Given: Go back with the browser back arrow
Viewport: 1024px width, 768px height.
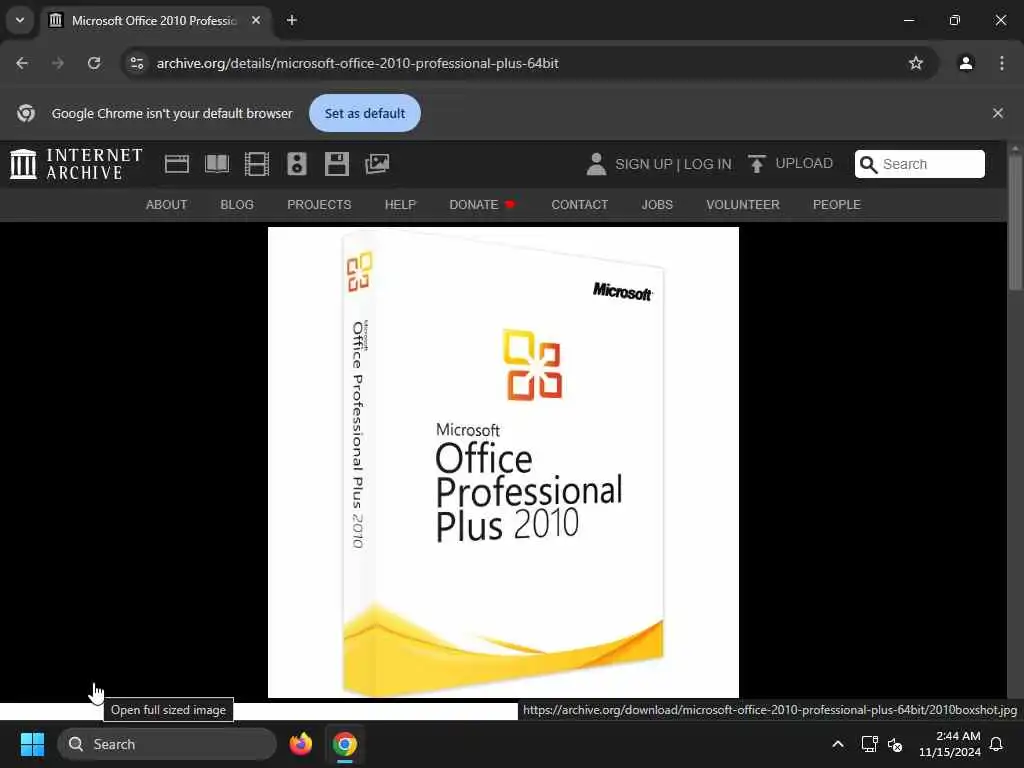Looking at the screenshot, I should 22,63.
